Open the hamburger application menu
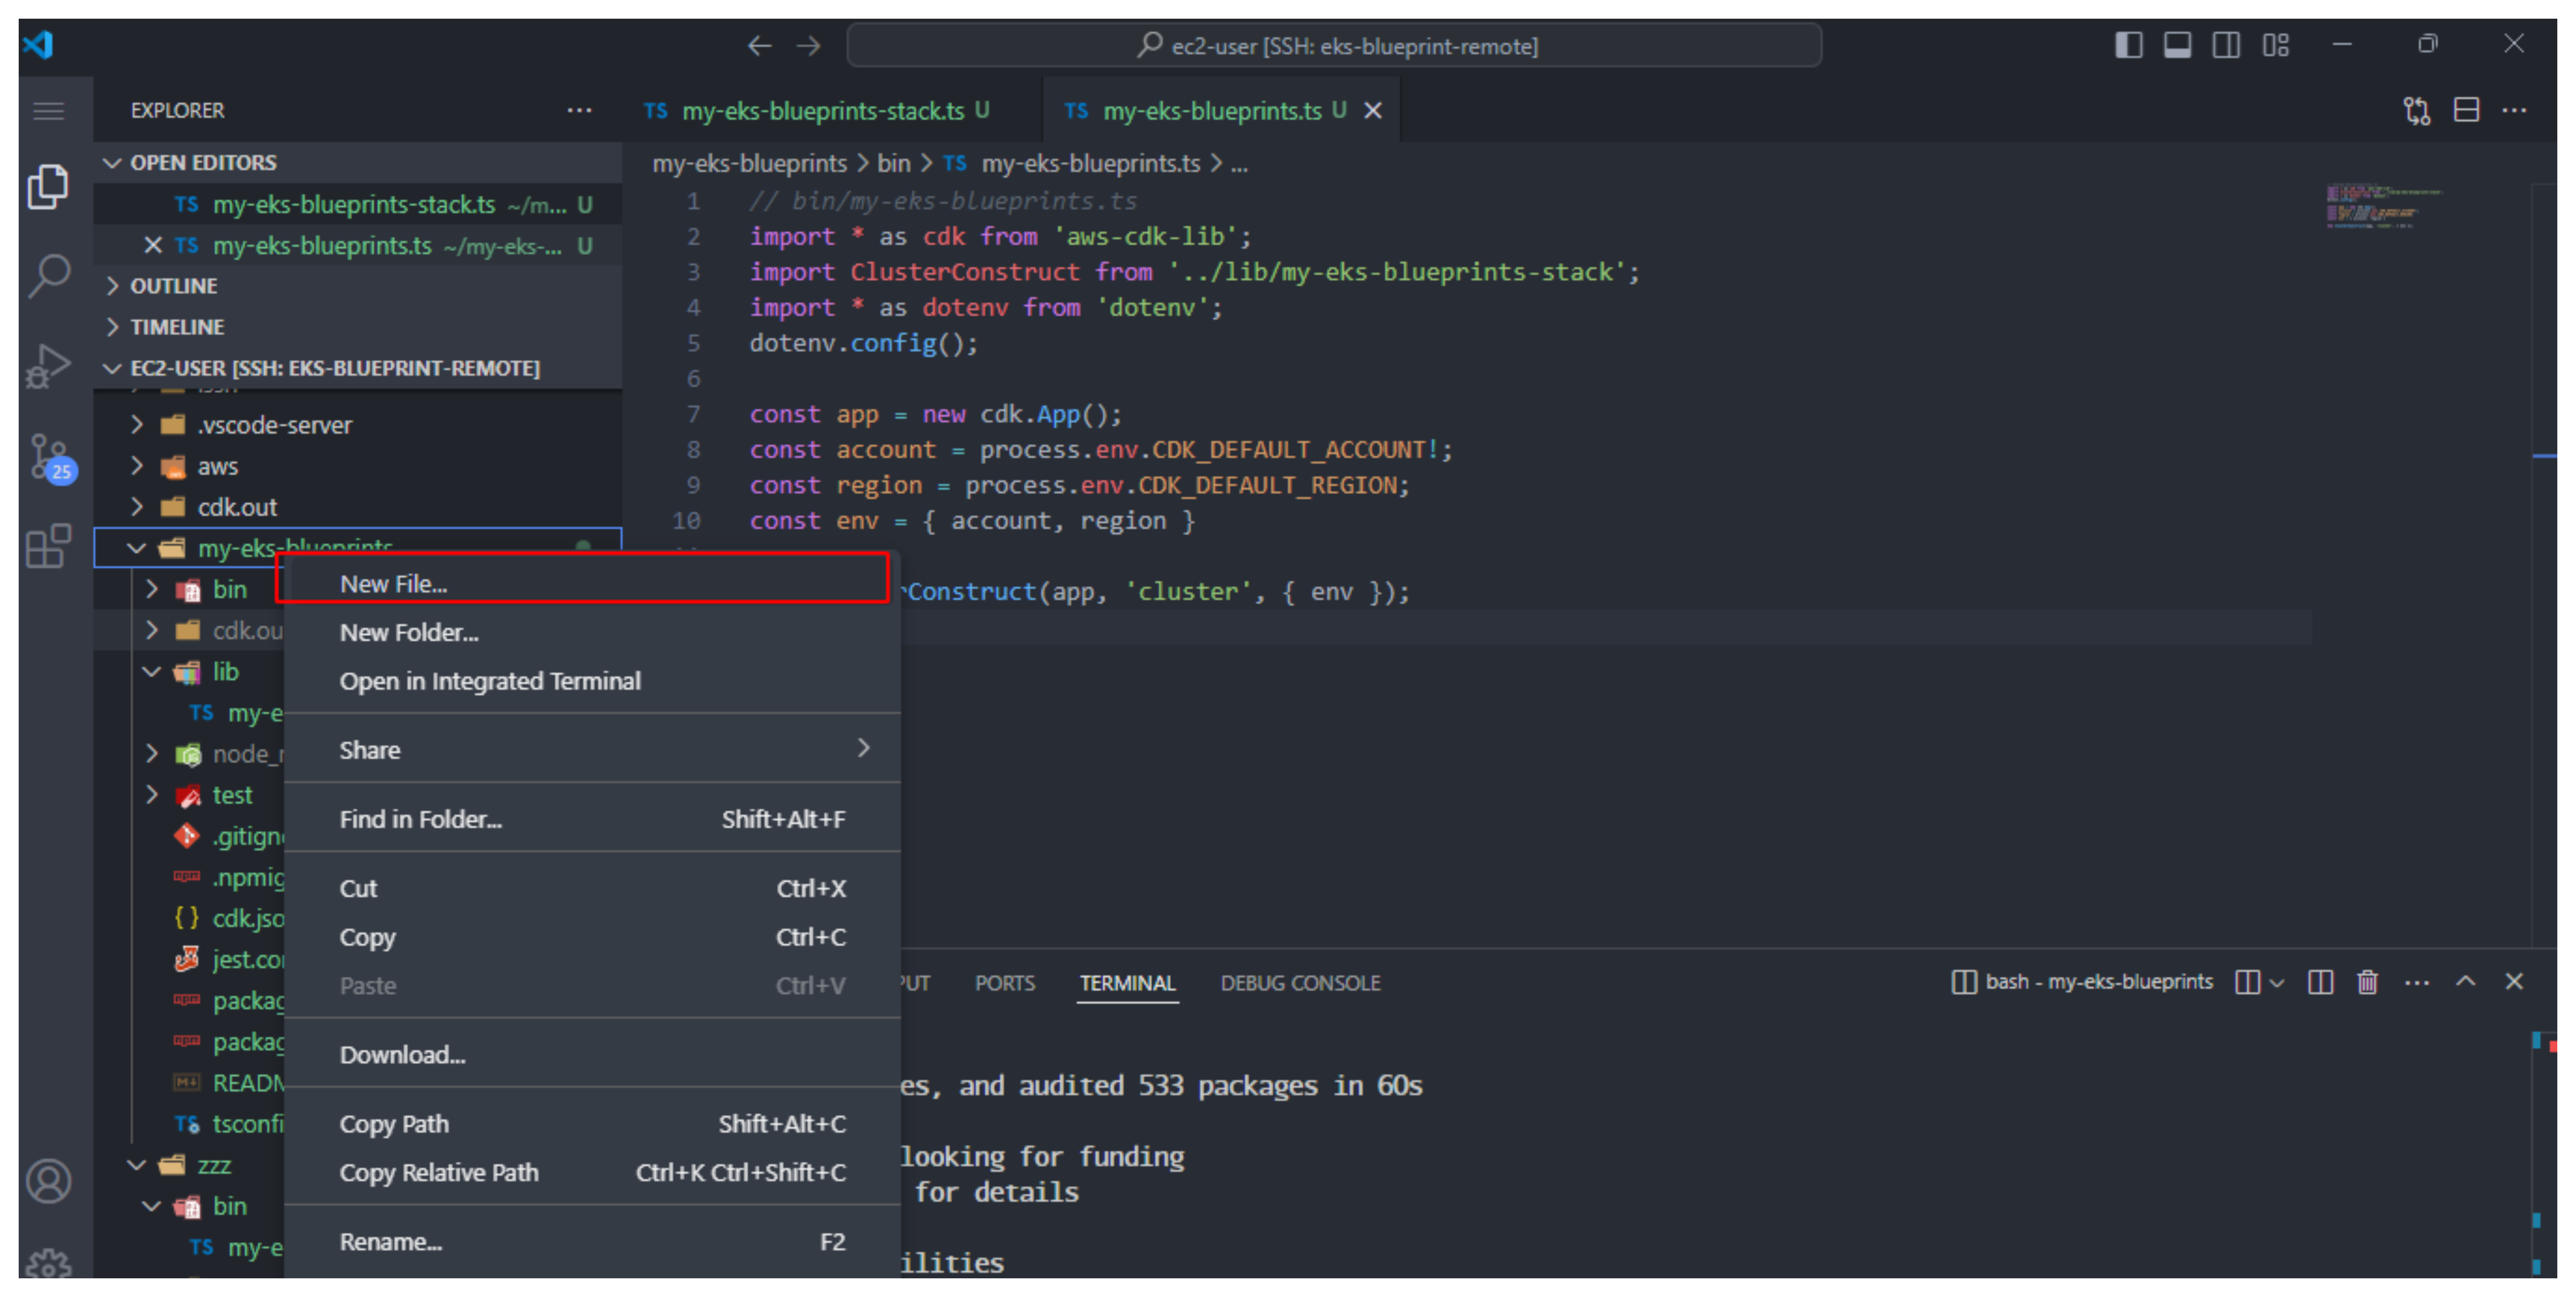Screen dimensions: 2576x1297 [x=48, y=111]
